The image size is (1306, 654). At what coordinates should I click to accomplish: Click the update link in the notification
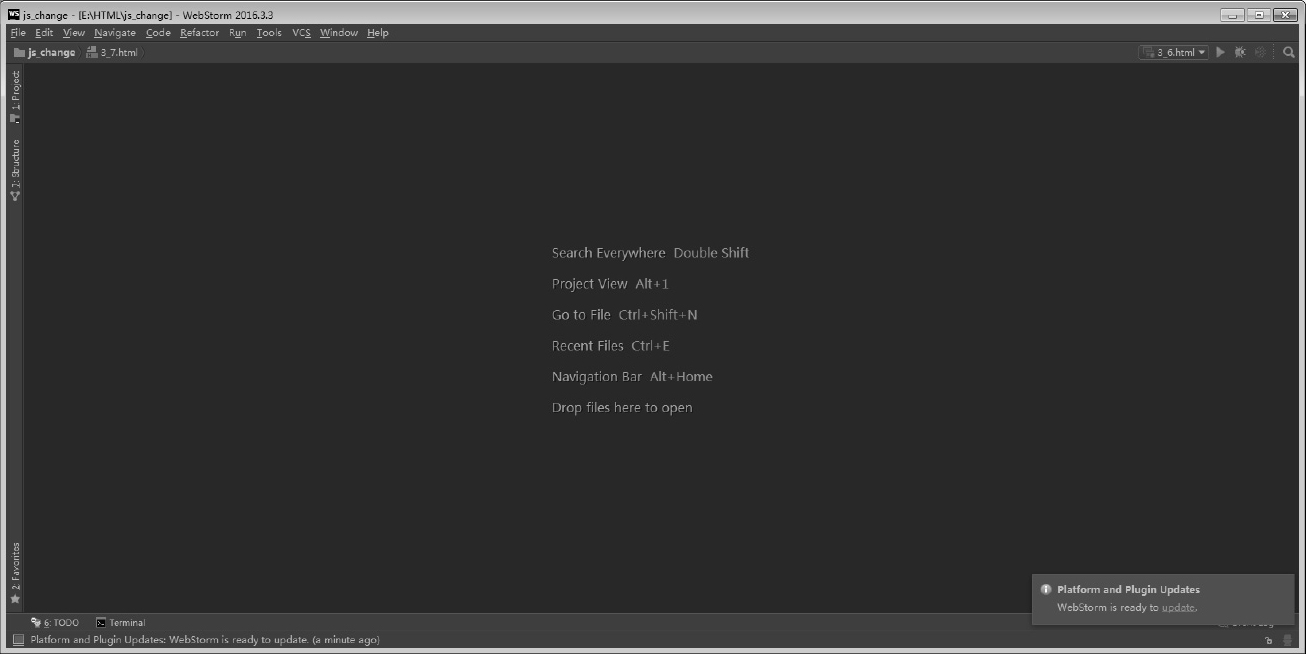(x=1179, y=607)
